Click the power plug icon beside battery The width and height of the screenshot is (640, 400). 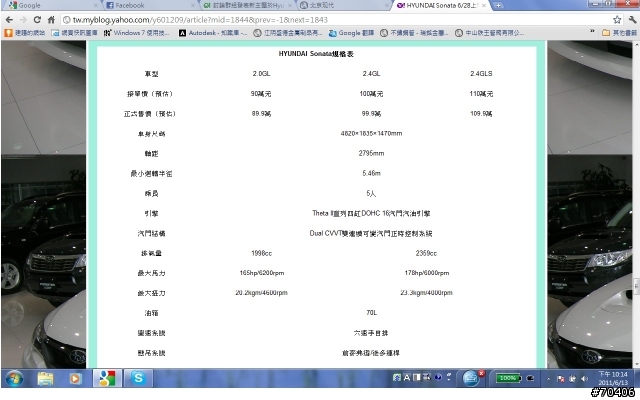point(530,378)
